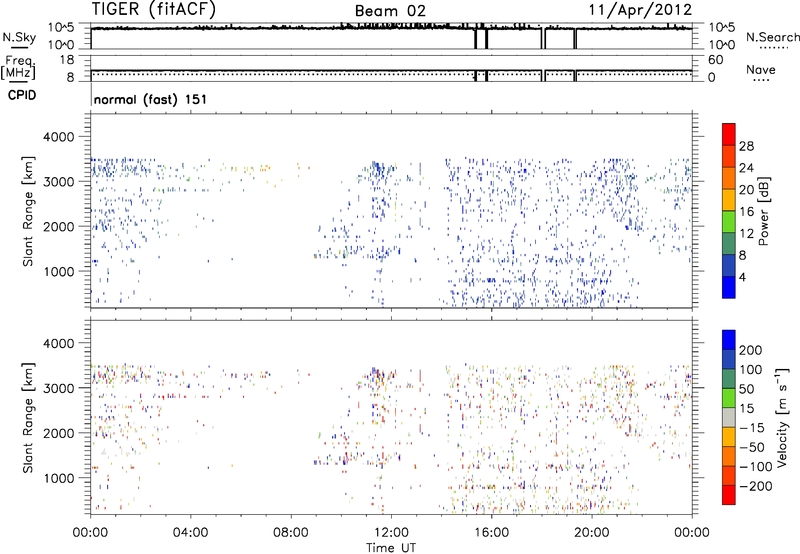
Task: Click the 11/Apr/2012 date label
Action: point(640,10)
